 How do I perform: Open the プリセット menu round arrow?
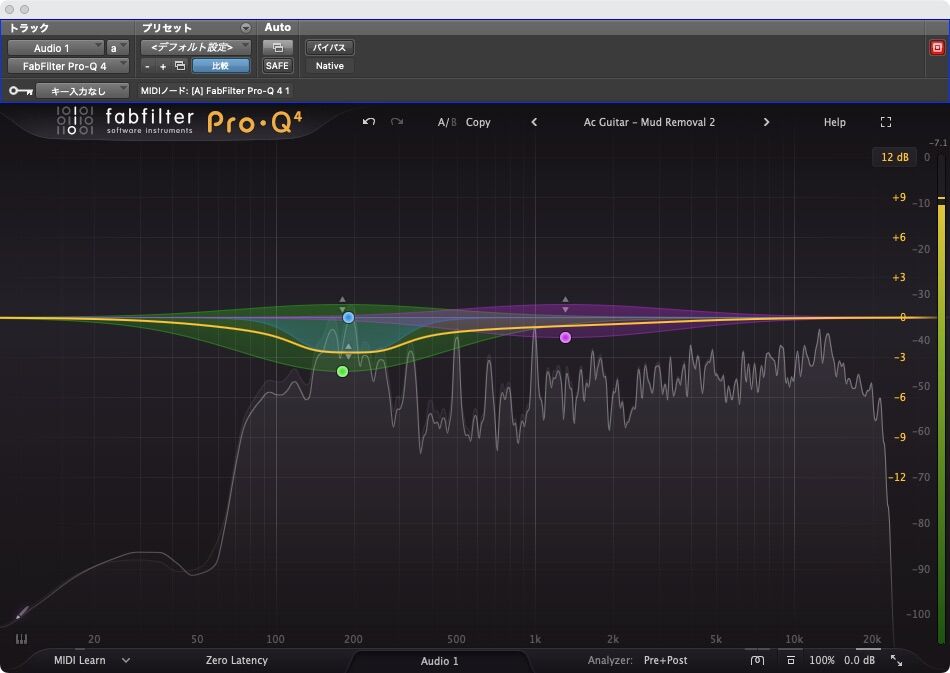245,28
